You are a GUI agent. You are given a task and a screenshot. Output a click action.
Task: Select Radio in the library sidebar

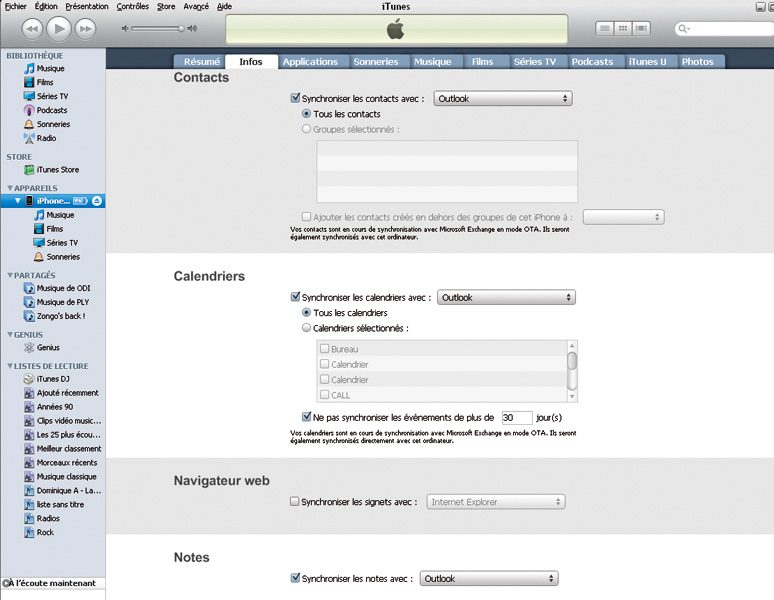tap(46, 138)
